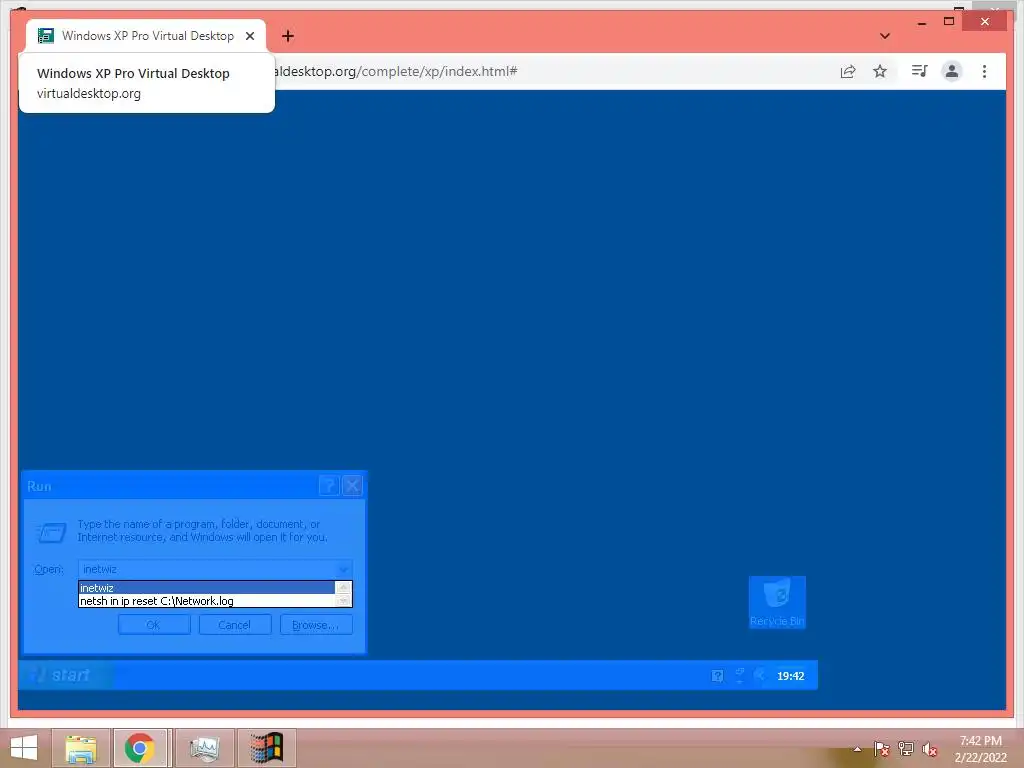Image resolution: width=1024 pixels, height=768 pixels.
Task: Open the Windows flag app on the host taskbar
Action: [x=266, y=748]
